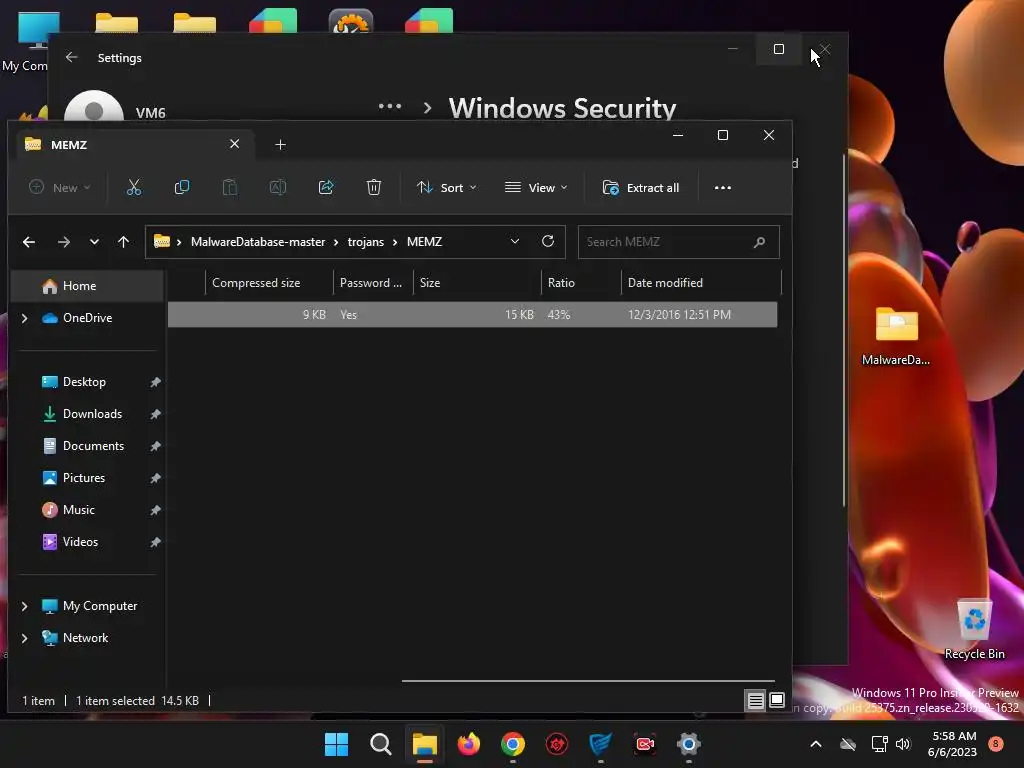
Task: Open Videos quick access folder
Action: click(x=80, y=542)
